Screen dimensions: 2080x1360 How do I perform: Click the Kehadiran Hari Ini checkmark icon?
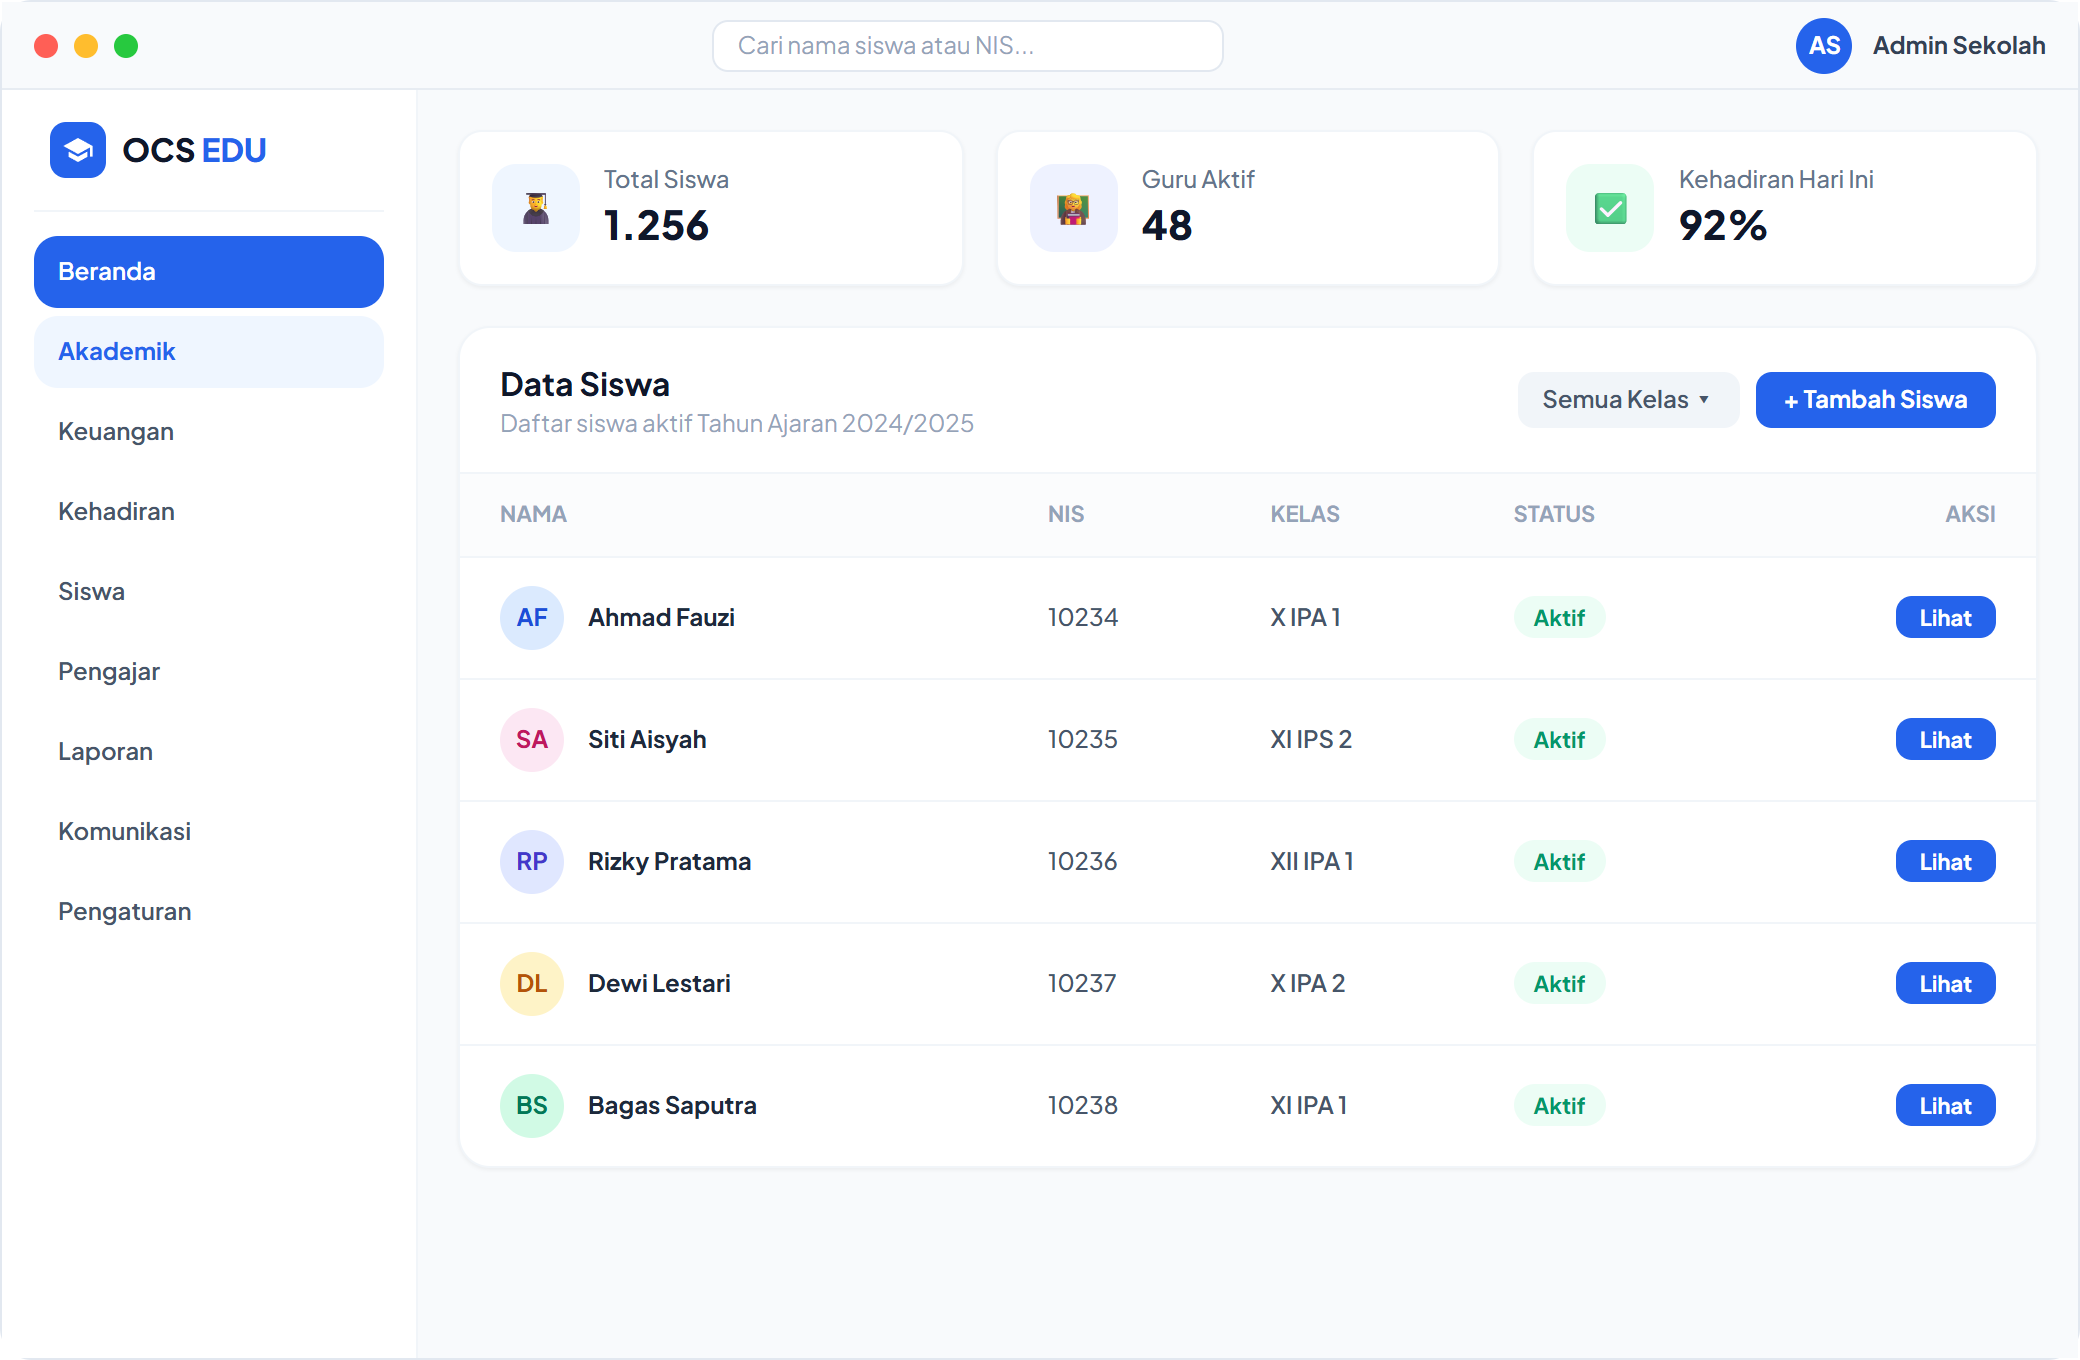click(x=1610, y=208)
